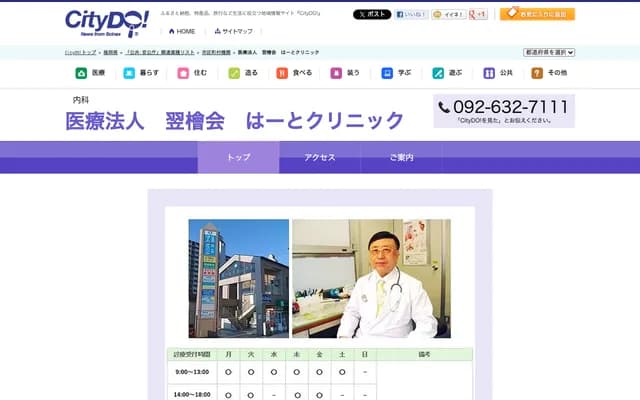The image size is (640, 400).
Task: Click the CityDO!トップ breadcrumb link
Action: [x=80, y=53]
